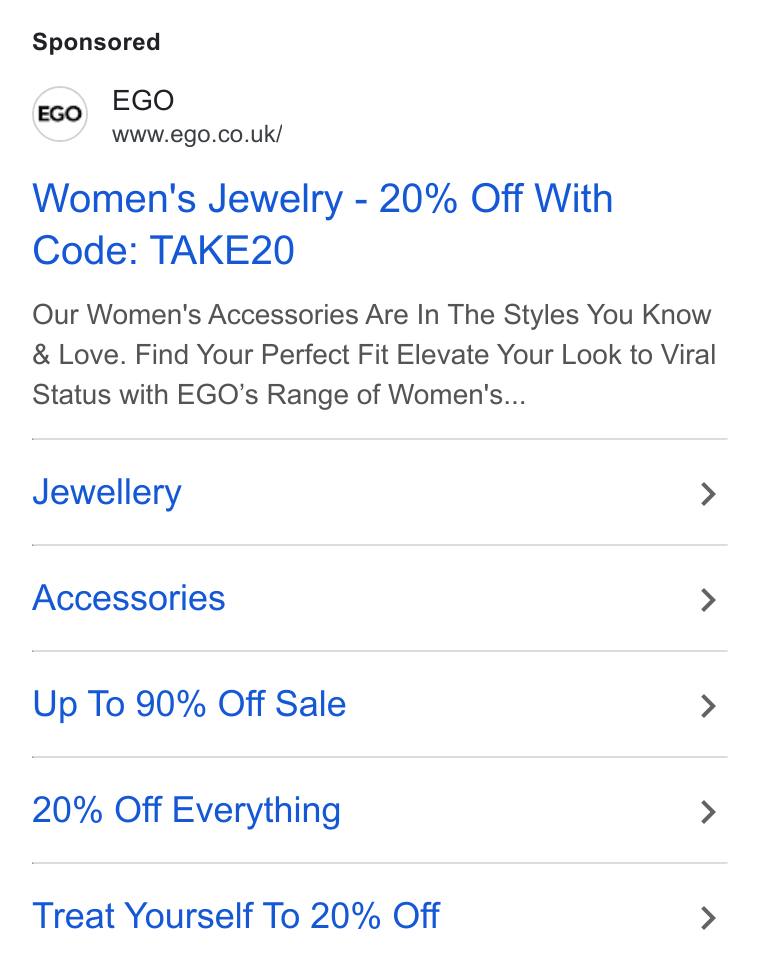Viewport: 760px width, 968px height.
Task: Tap the chevron next to Up To 90% Off Sale
Action: [x=709, y=706]
